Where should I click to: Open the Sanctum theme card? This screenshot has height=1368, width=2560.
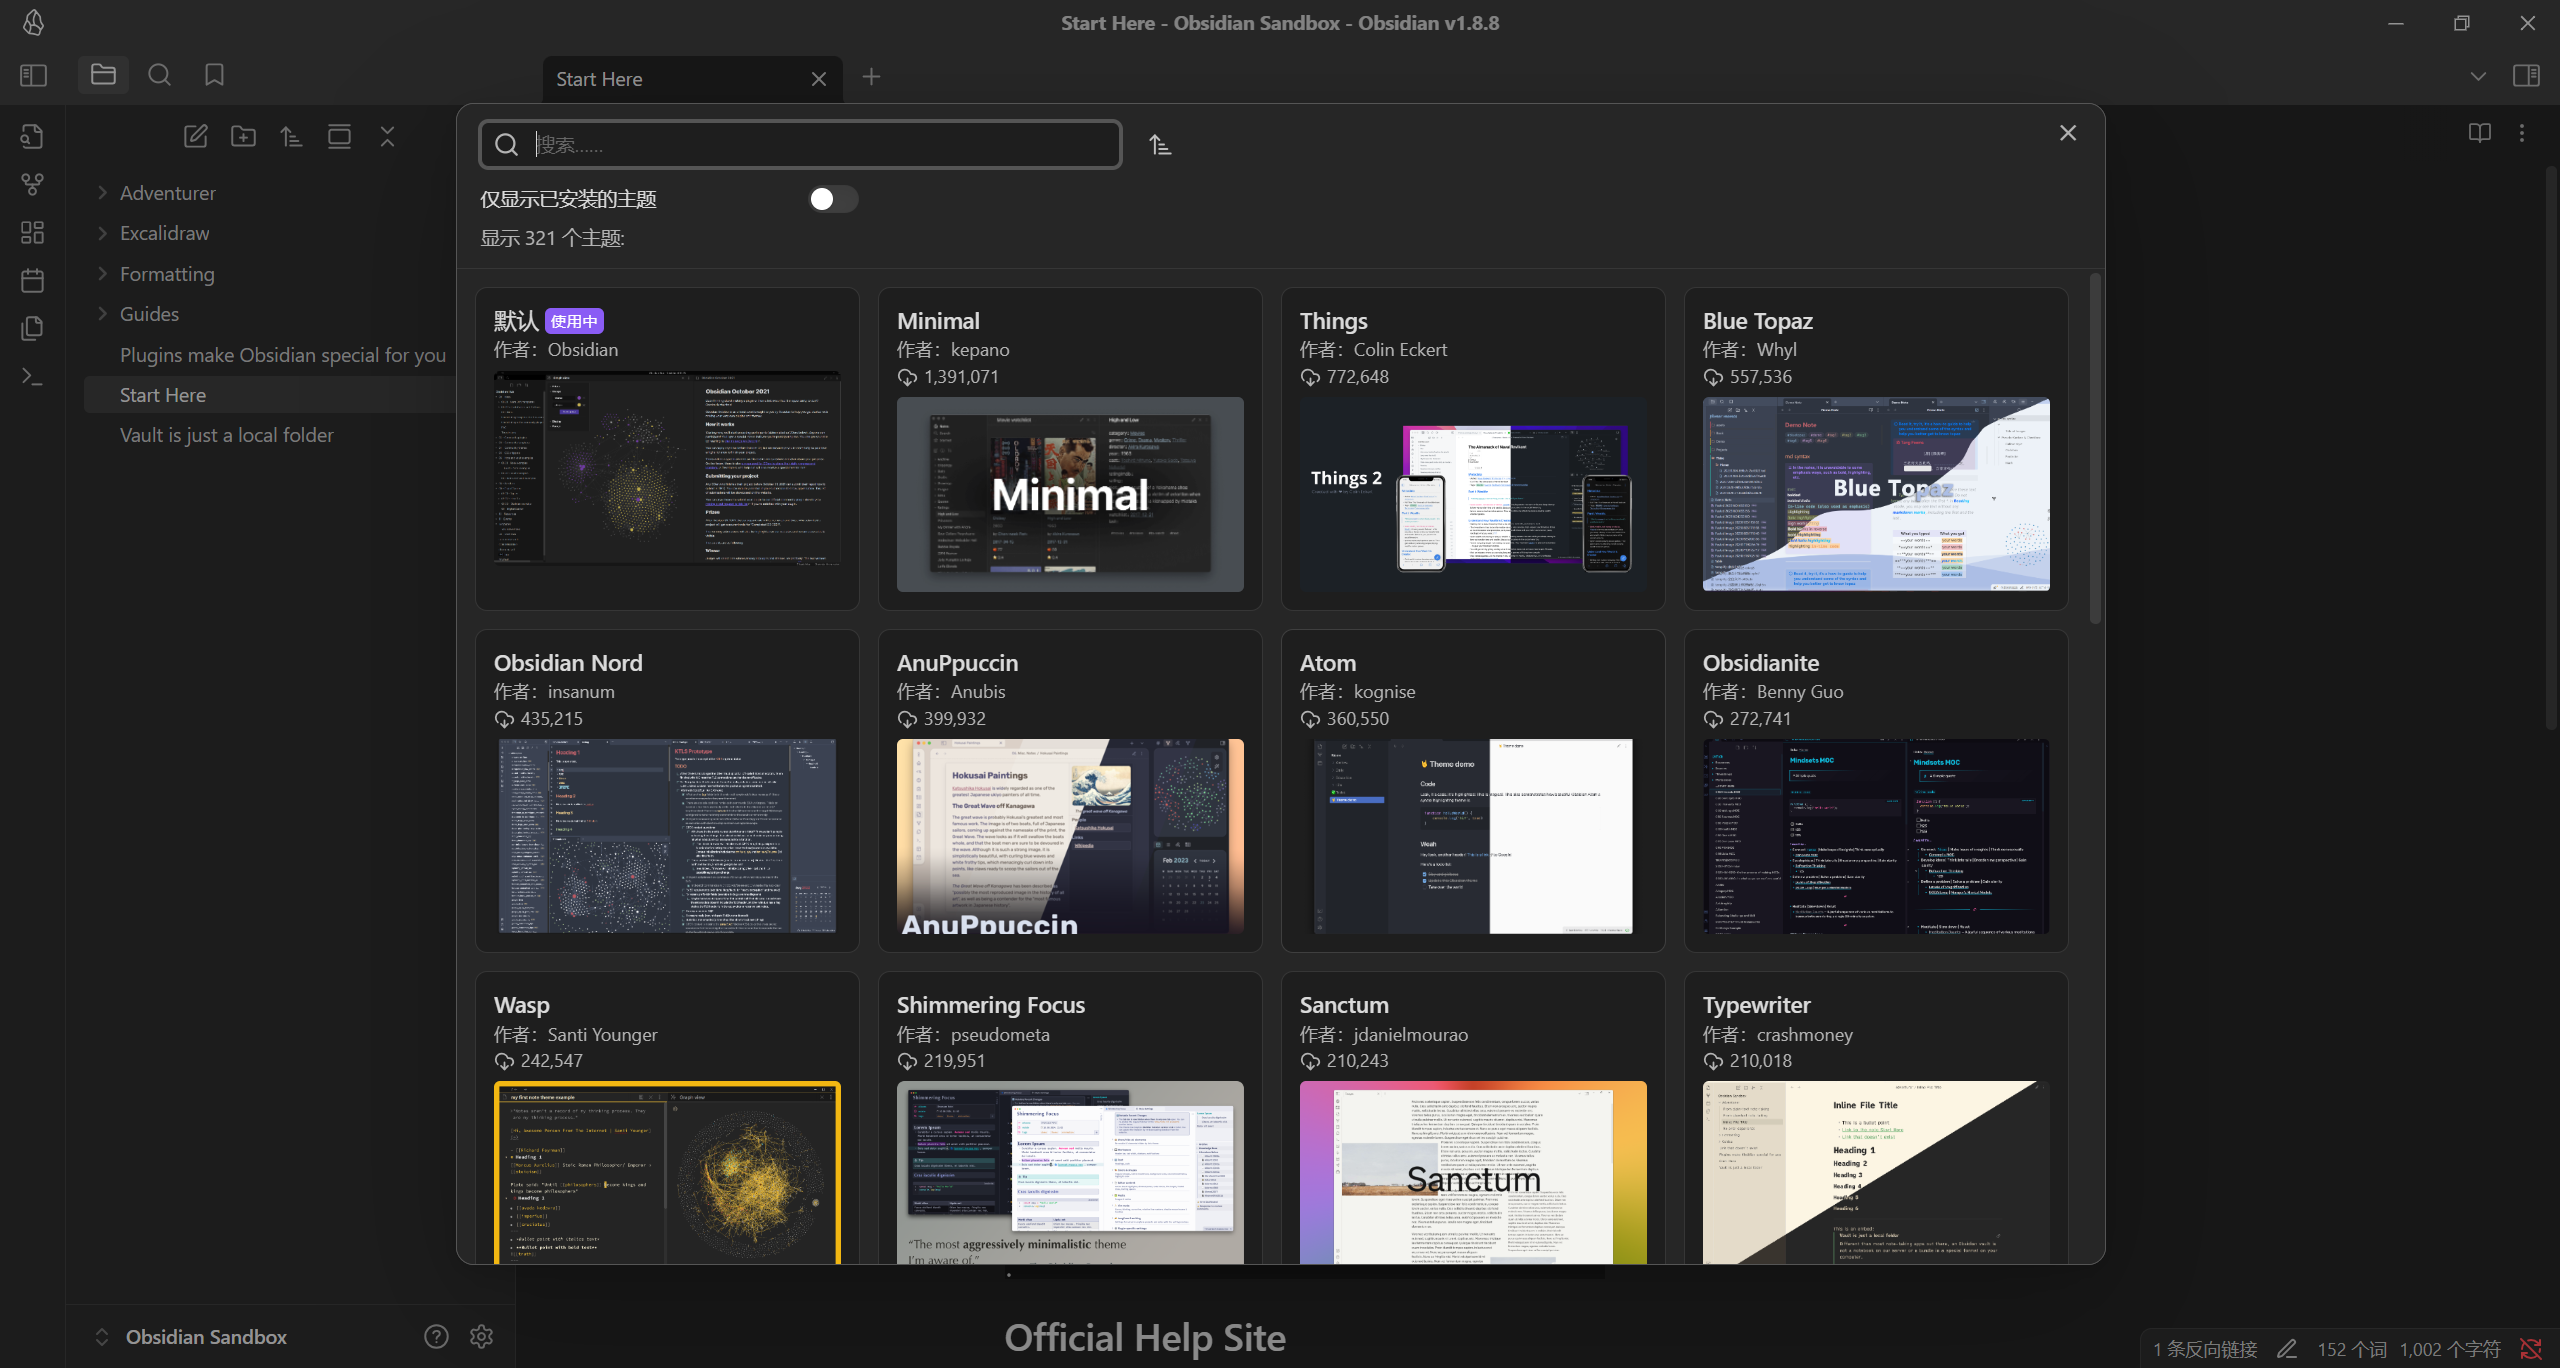click(x=1473, y=1118)
